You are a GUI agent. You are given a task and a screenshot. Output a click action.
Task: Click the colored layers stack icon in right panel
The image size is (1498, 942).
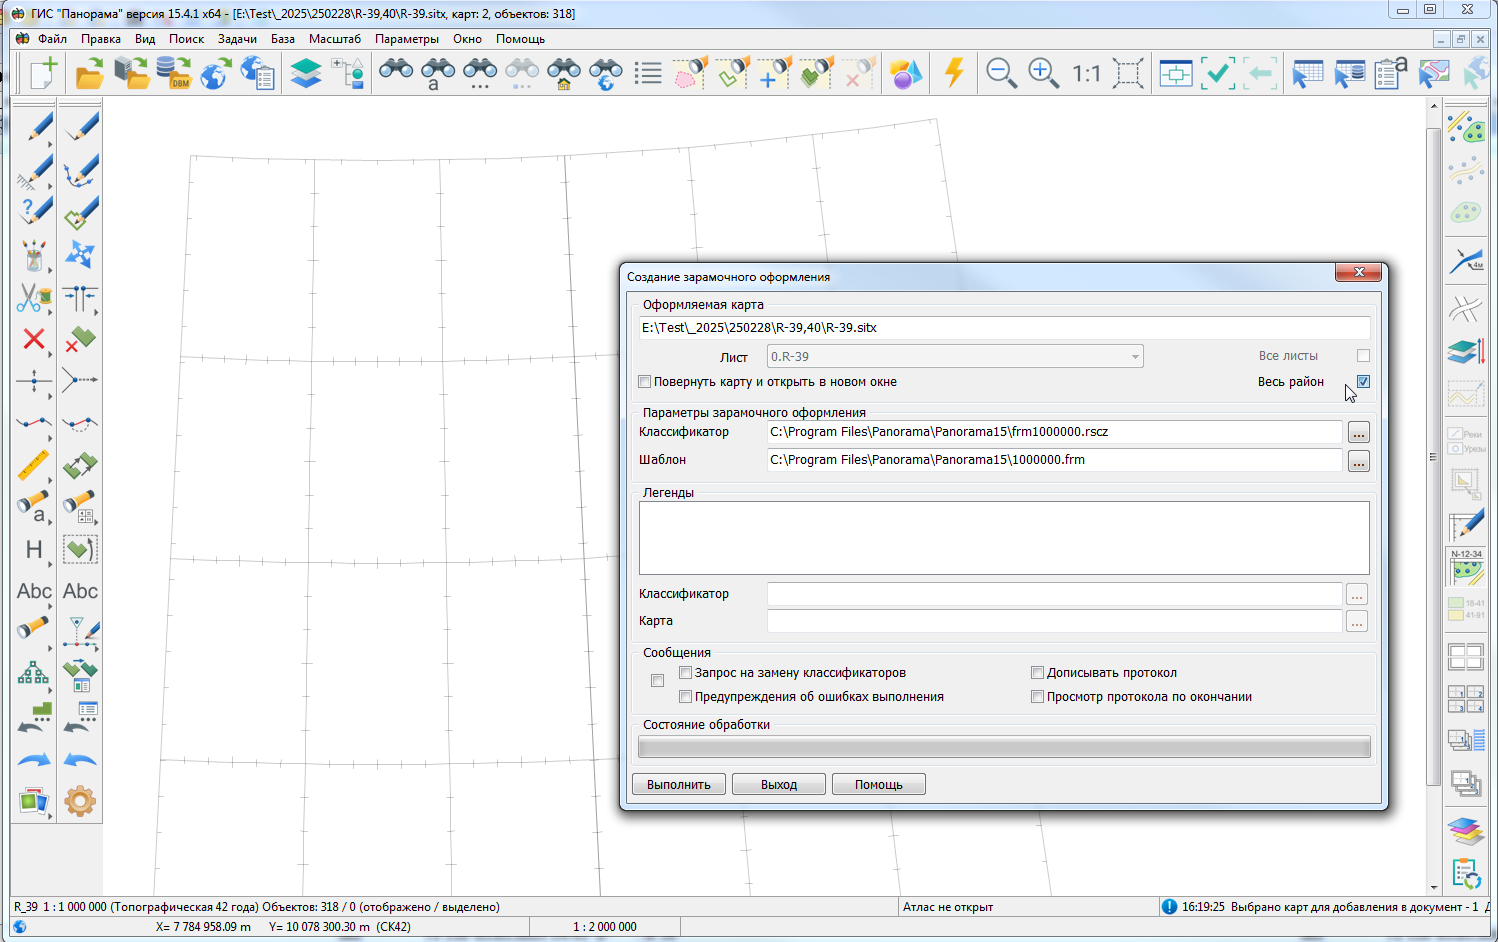click(1466, 831)
